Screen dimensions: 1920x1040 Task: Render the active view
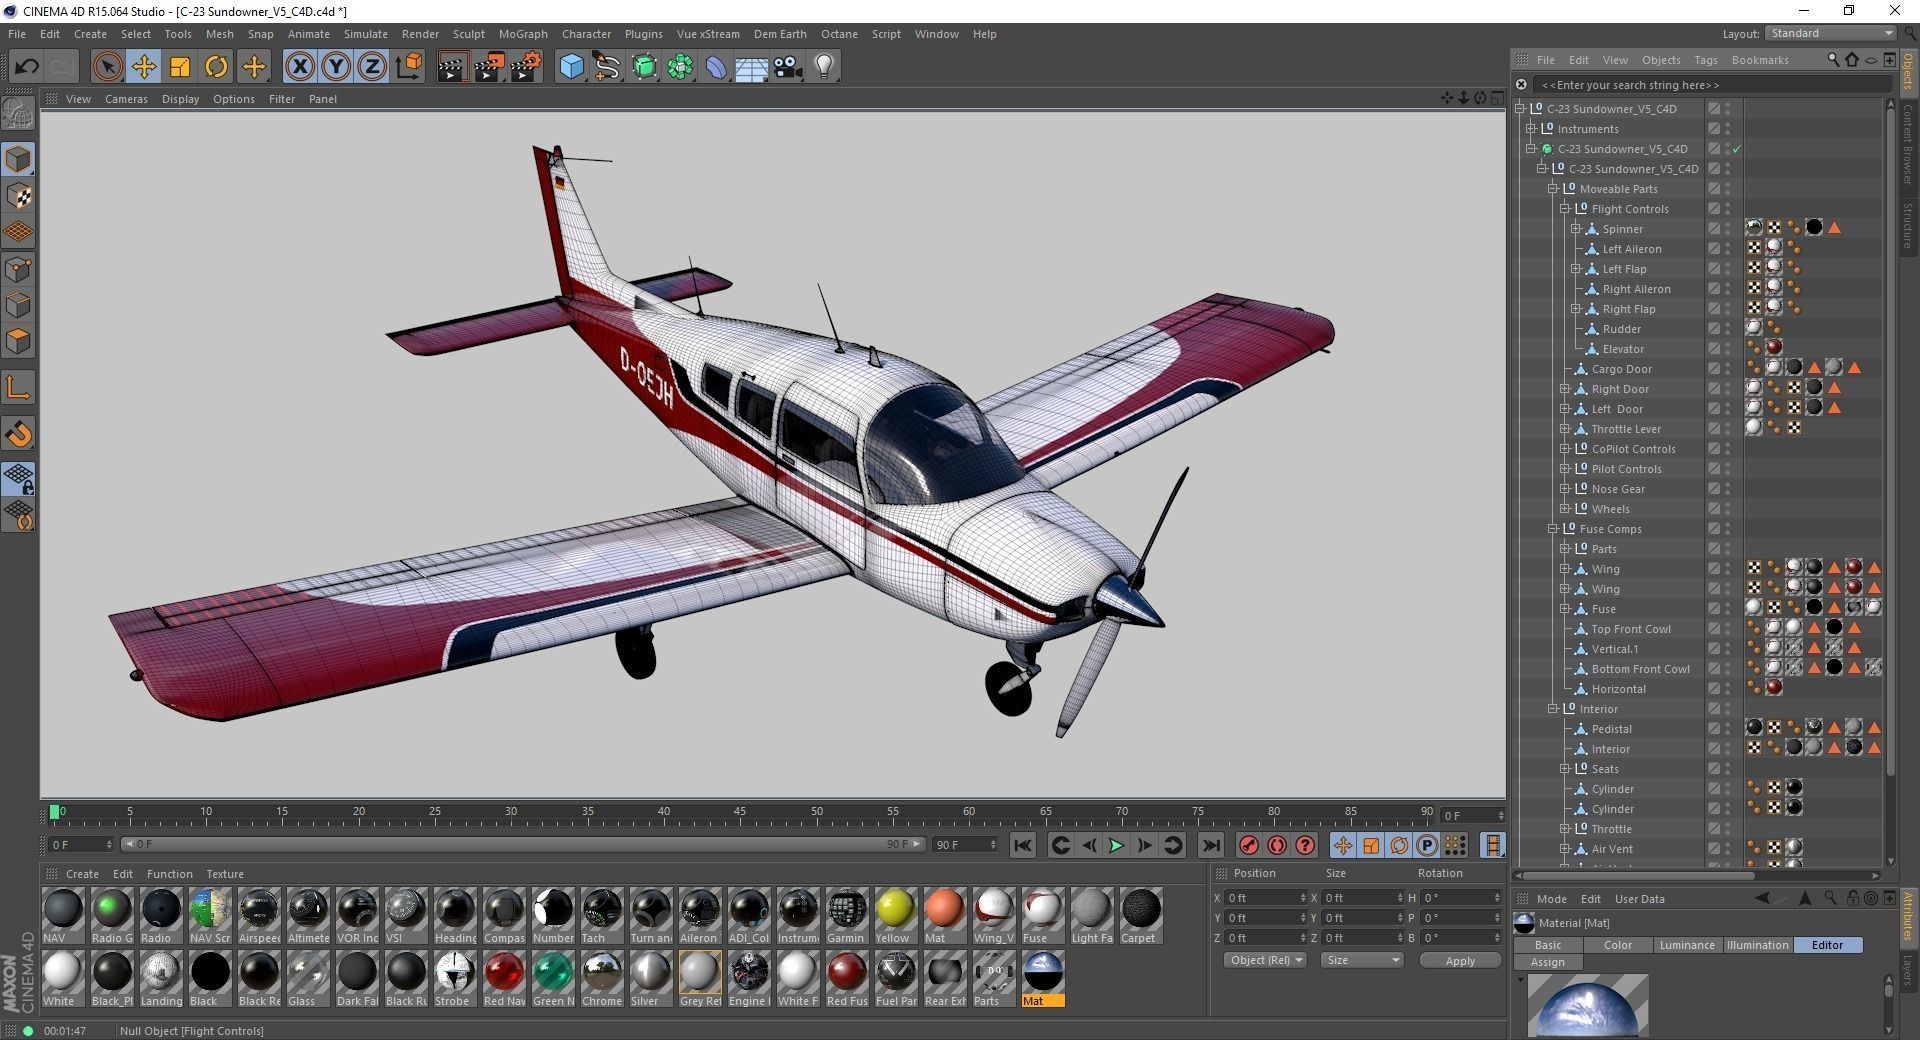pos(452,67)
